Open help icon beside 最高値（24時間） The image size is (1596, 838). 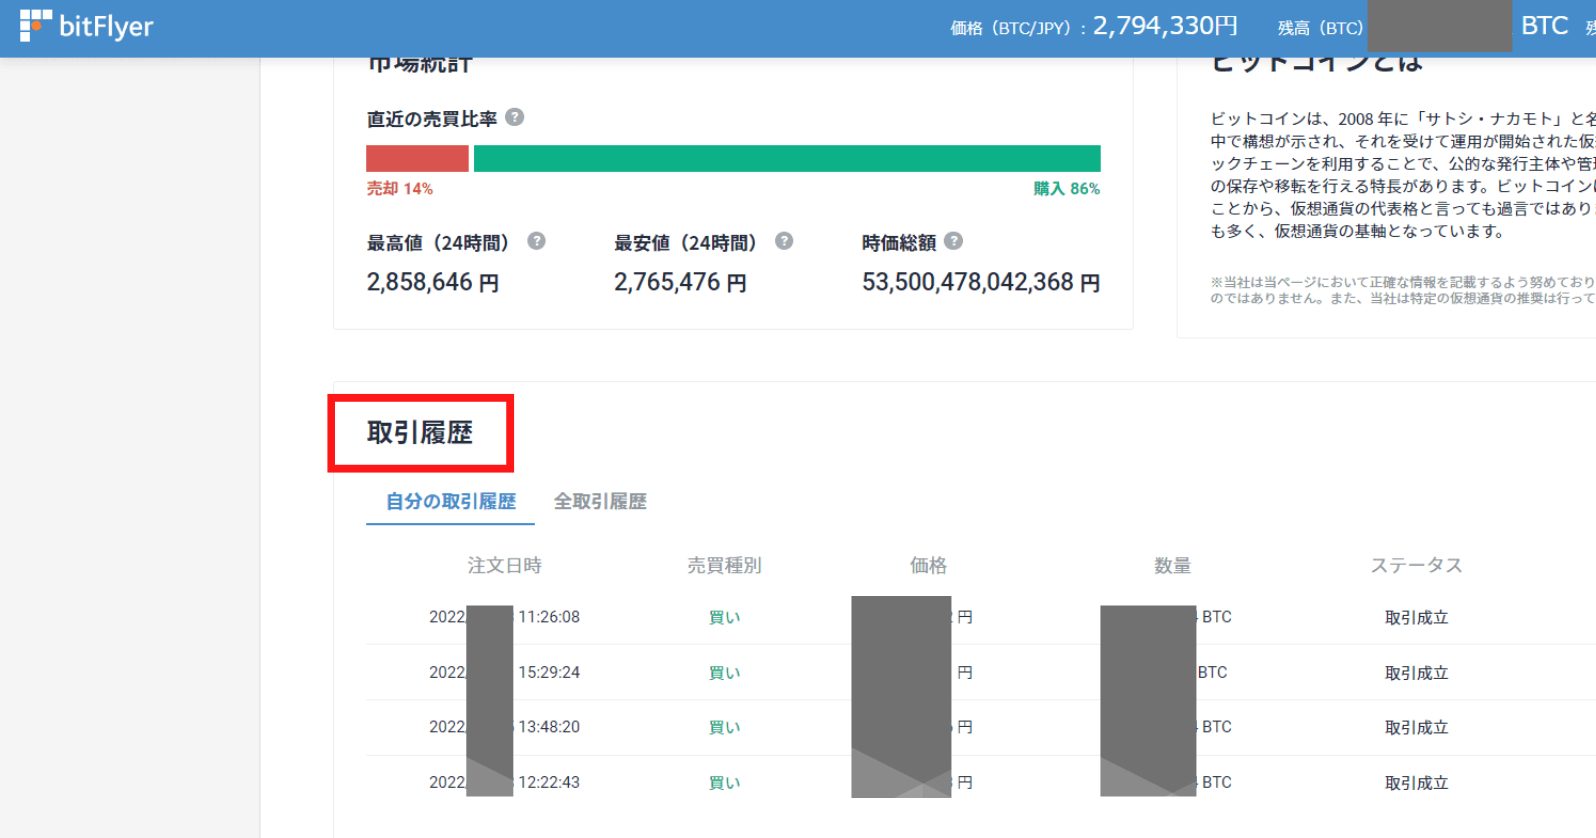pyautogui.click(x=536, y=241)
